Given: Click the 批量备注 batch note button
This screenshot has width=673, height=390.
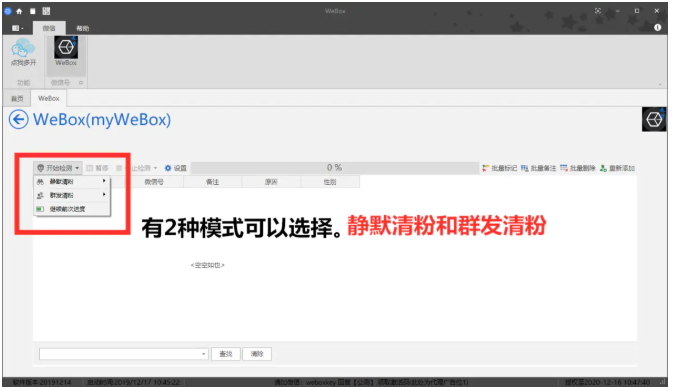Looking at the screenshot, I should 538,168.
